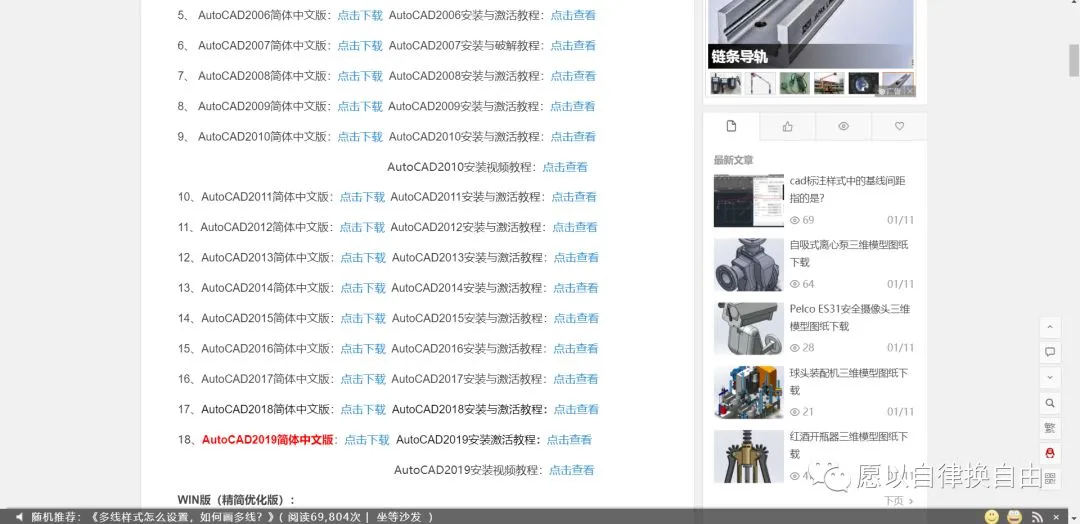Switch to the eye most-viewed tab
This screenshot has height=524, width=1080.
[x=843, y=126]
